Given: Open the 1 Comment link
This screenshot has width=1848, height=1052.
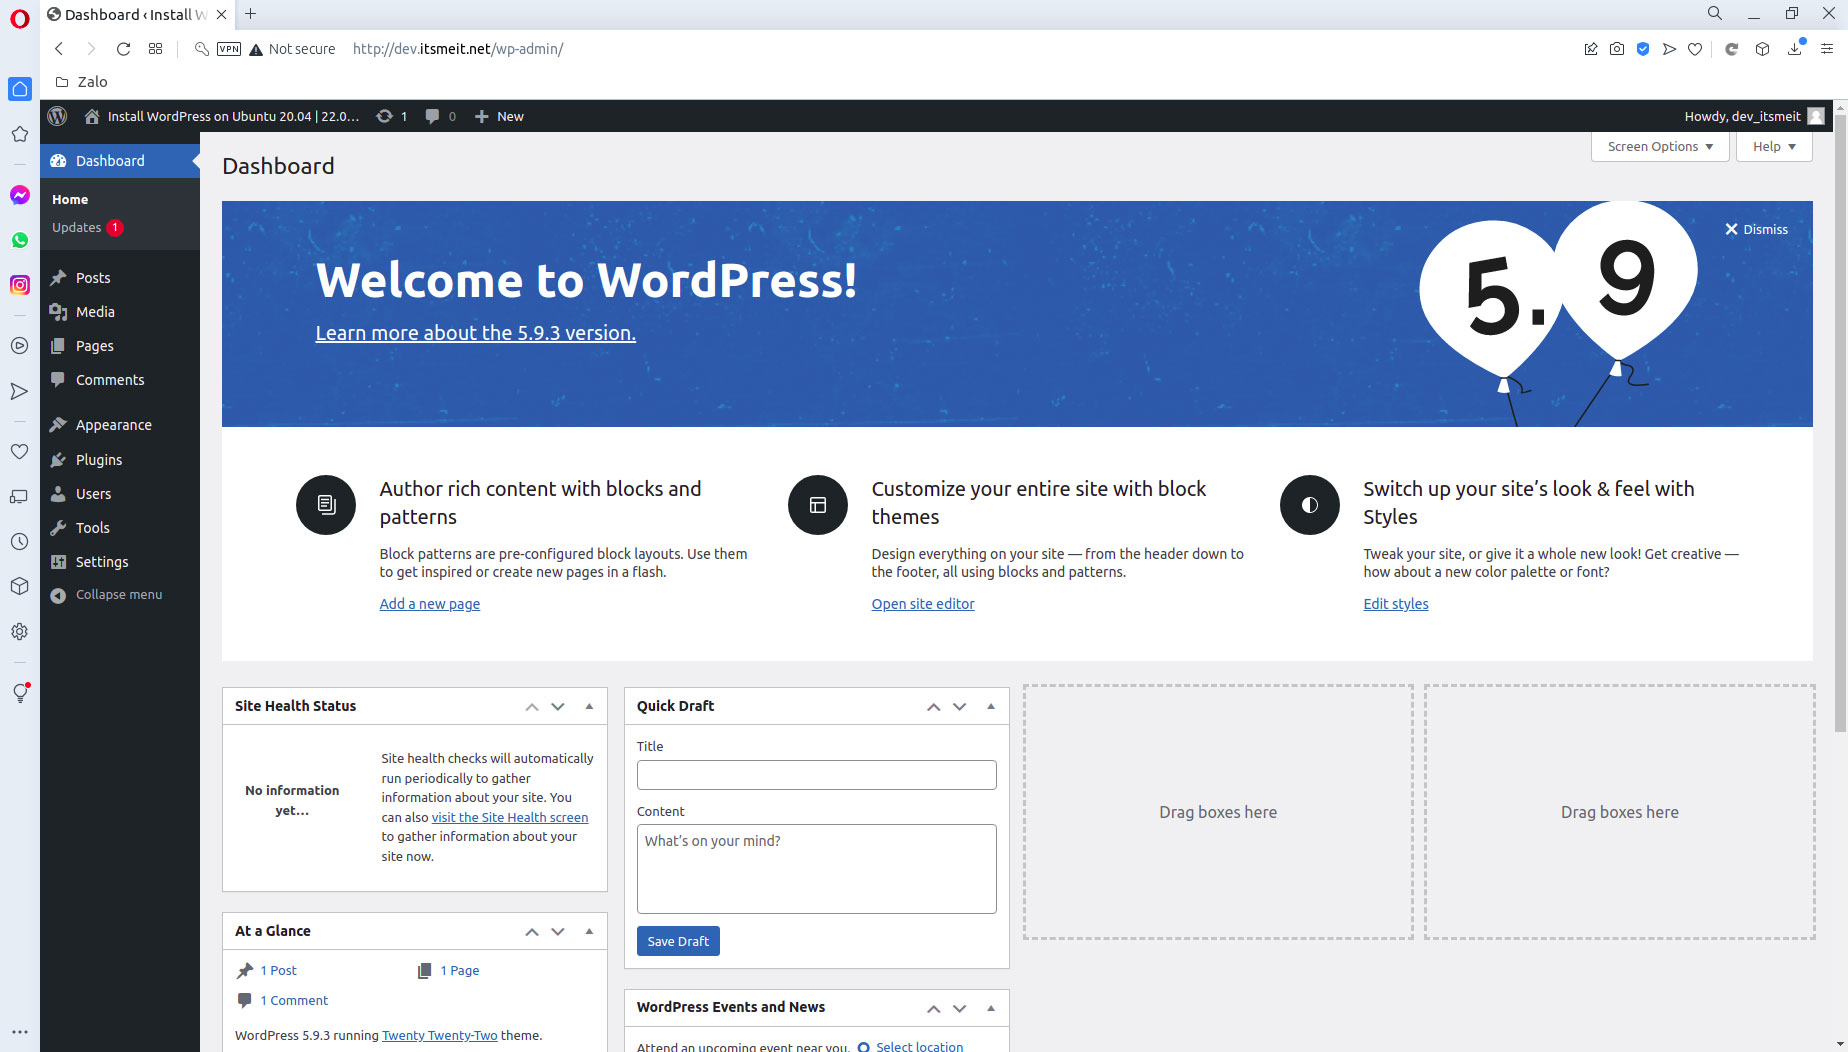Looking at the screenshot, I should tap(294, 1000).
